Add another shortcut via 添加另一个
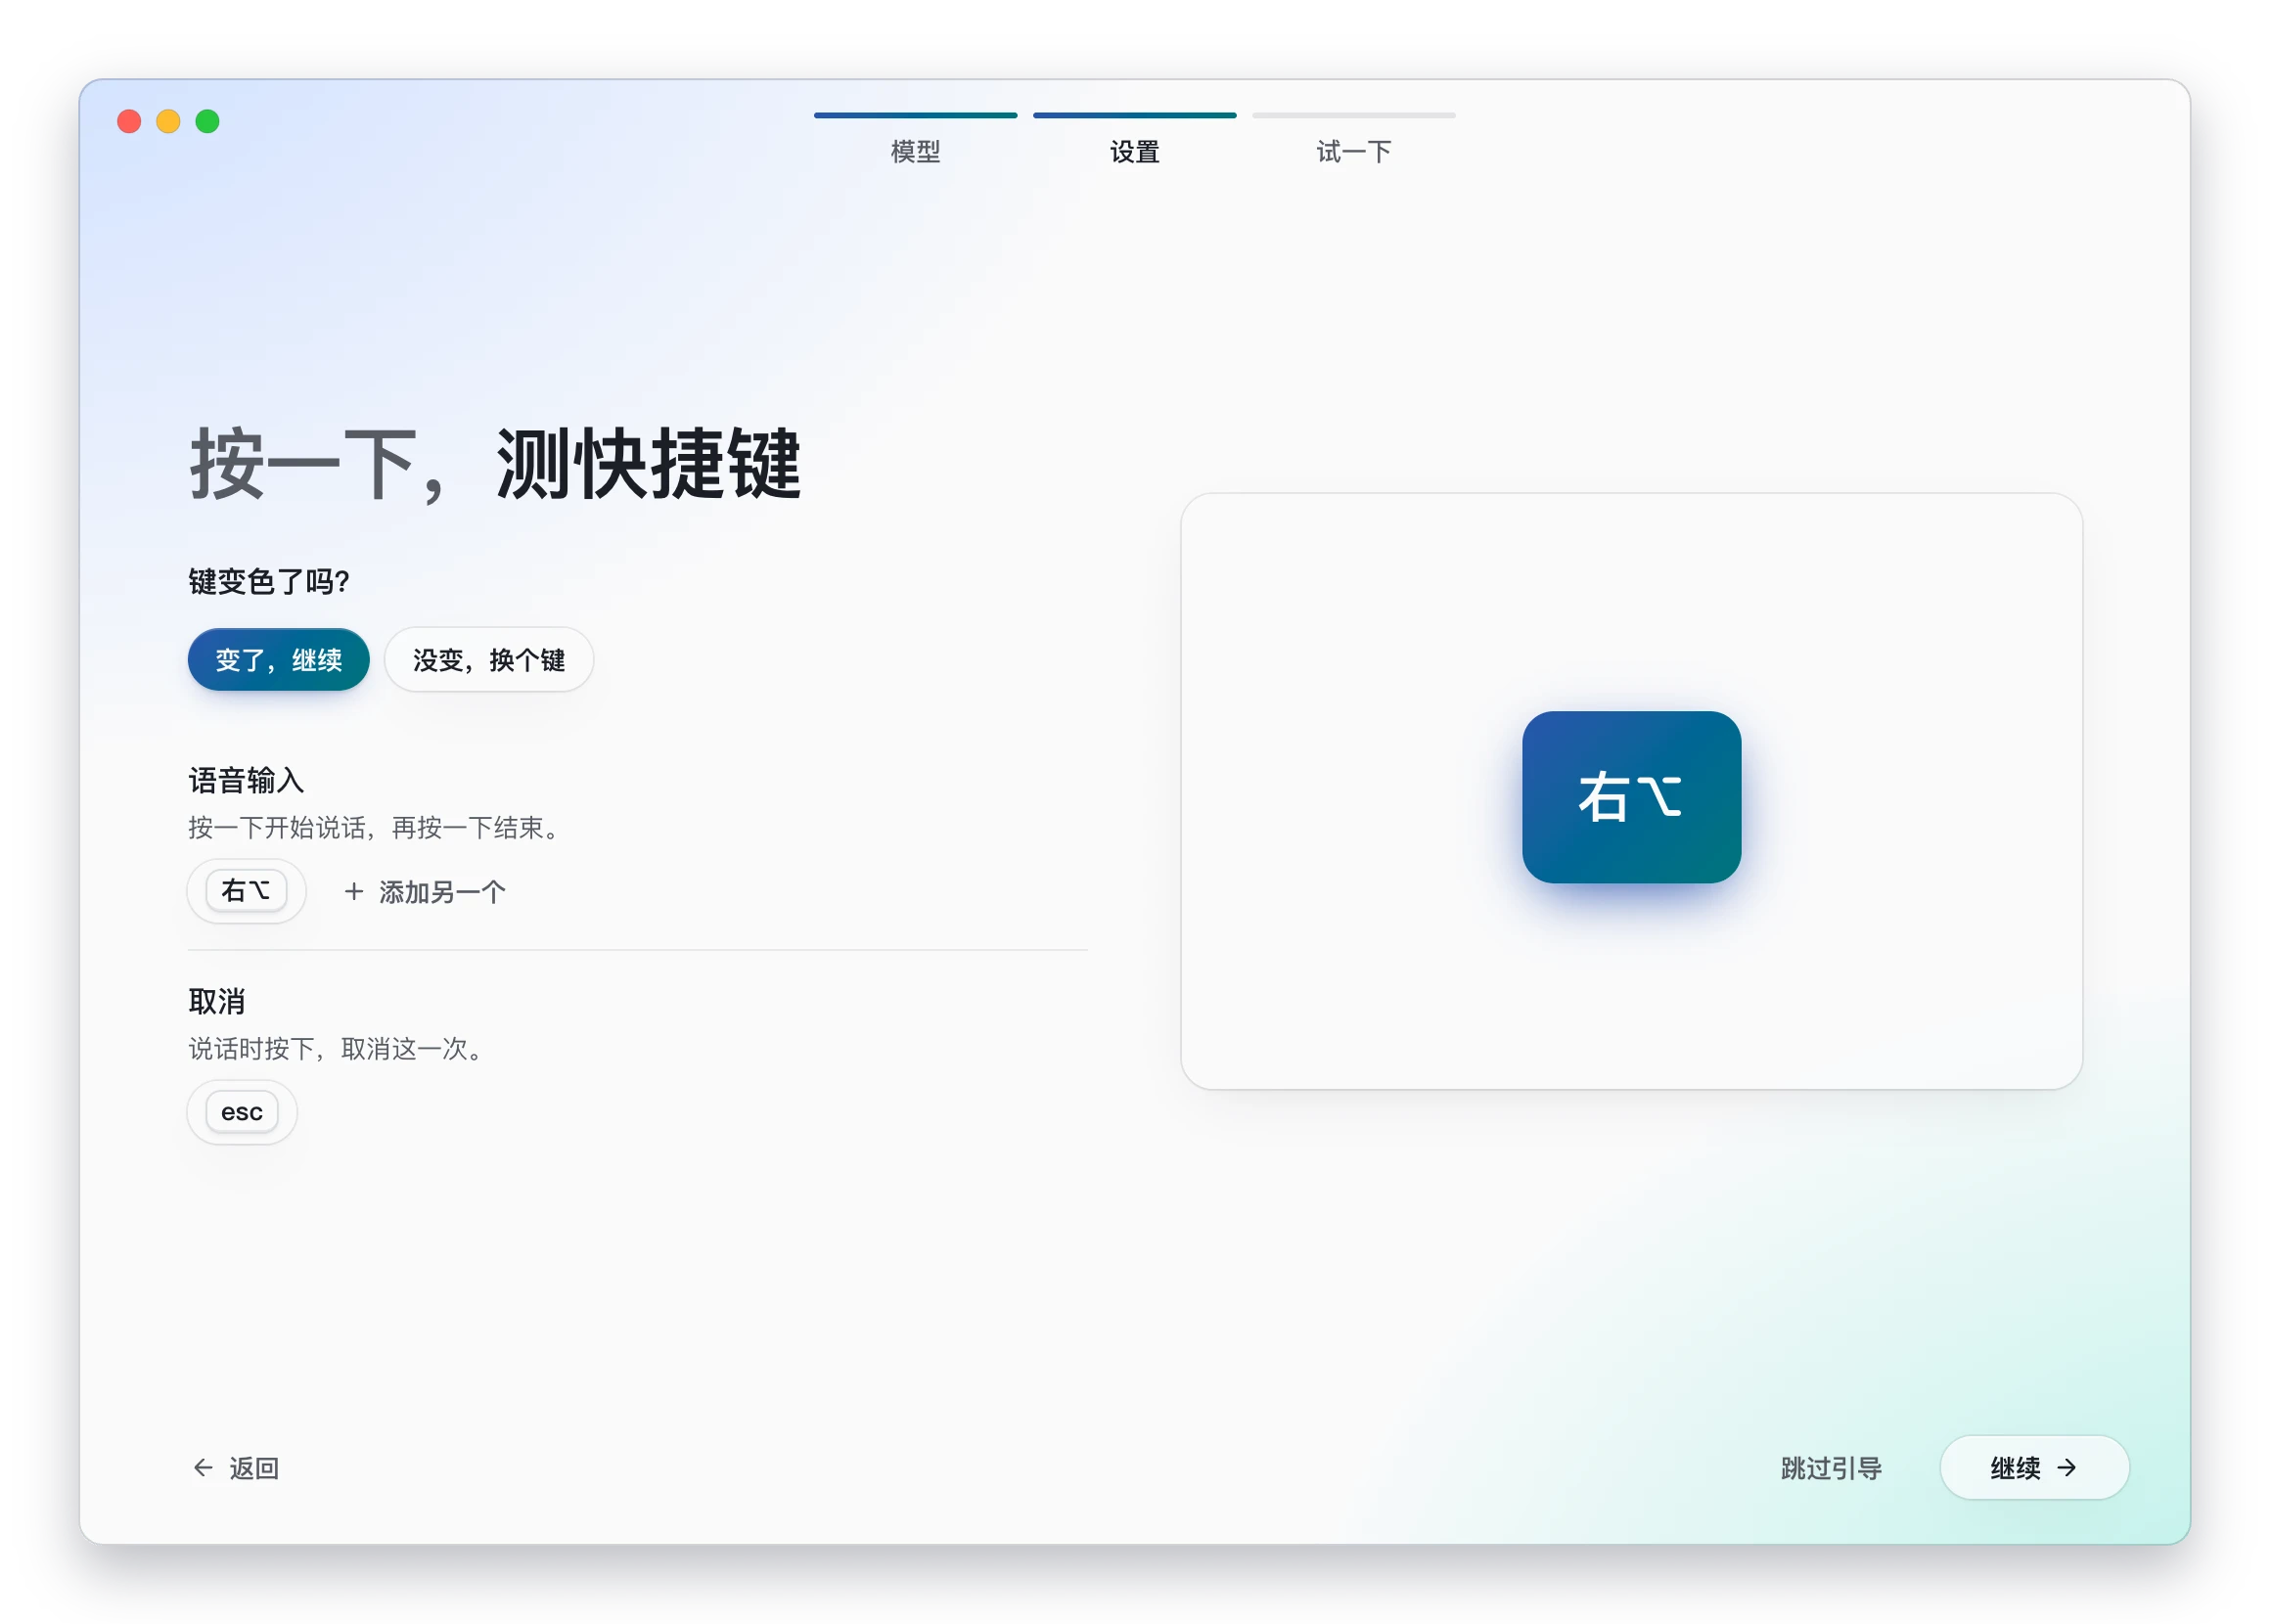This screenshot has height=1624, width=2270. pyautogui.click(x=424, y=892)
